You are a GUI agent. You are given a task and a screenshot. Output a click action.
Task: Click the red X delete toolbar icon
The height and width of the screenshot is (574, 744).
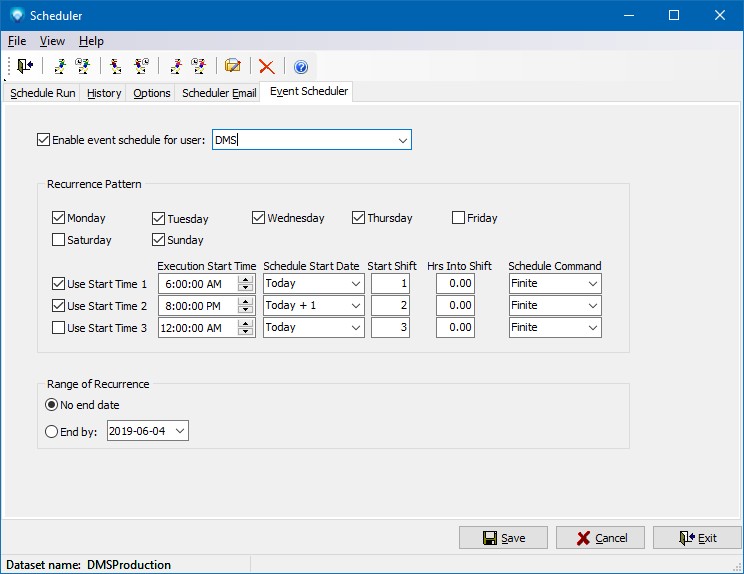coord(266,66)
